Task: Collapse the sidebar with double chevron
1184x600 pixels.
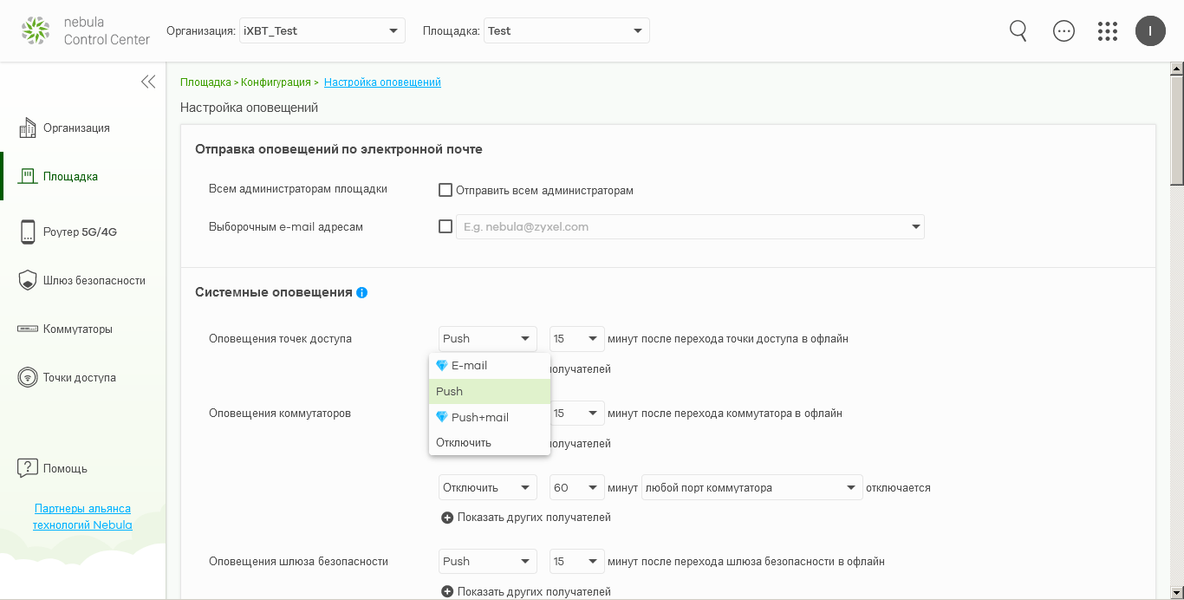Action: (148, 82)
